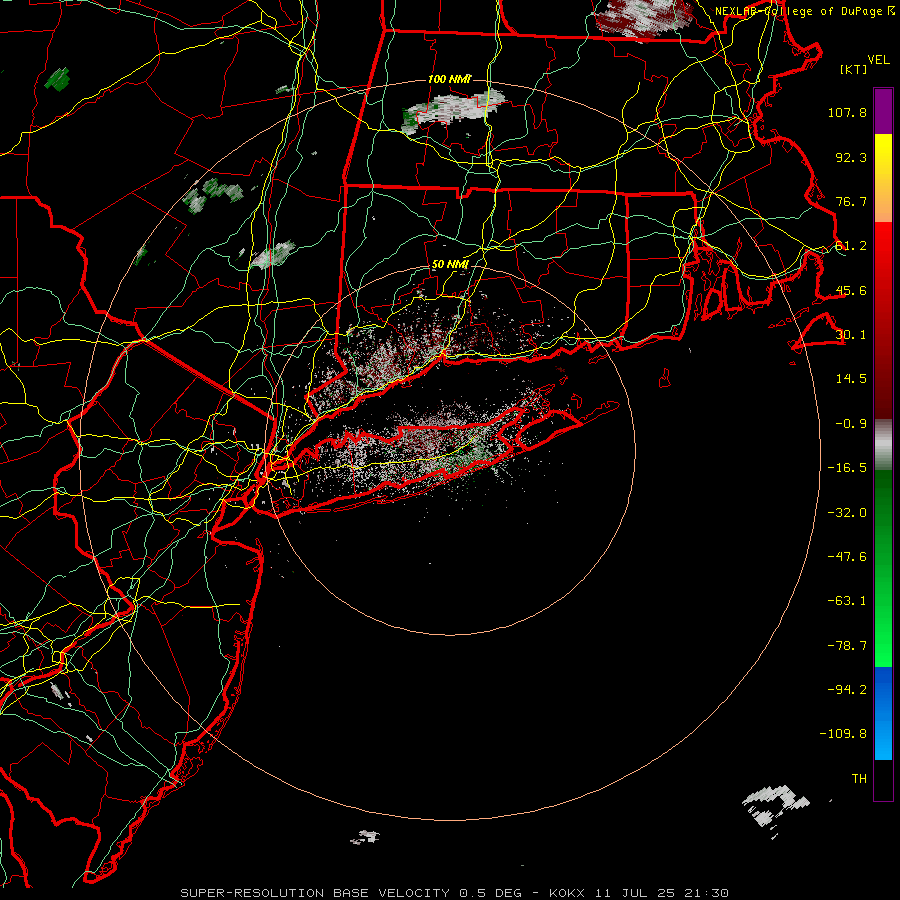Pick the gray near-zero segment of color bar
Viewport: 900px width, 900px height.
tap(883, 442)
